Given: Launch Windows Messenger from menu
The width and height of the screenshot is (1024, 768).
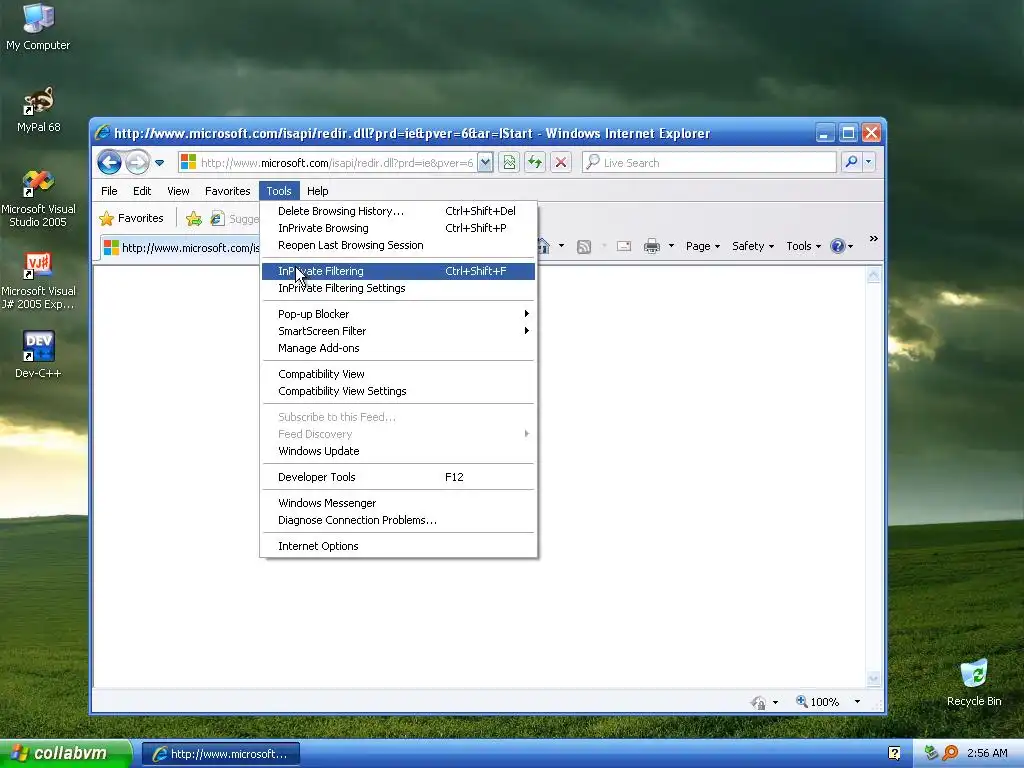Looking at the screenshot, I should click(x=398, y=503).
